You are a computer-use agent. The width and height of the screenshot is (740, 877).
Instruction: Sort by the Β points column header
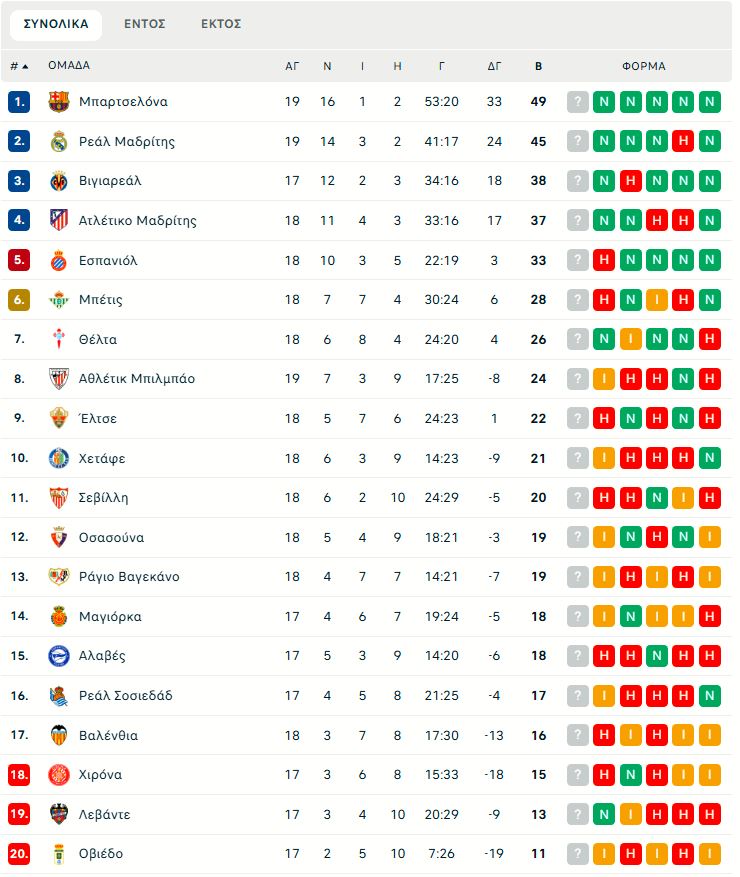point(539,66)
